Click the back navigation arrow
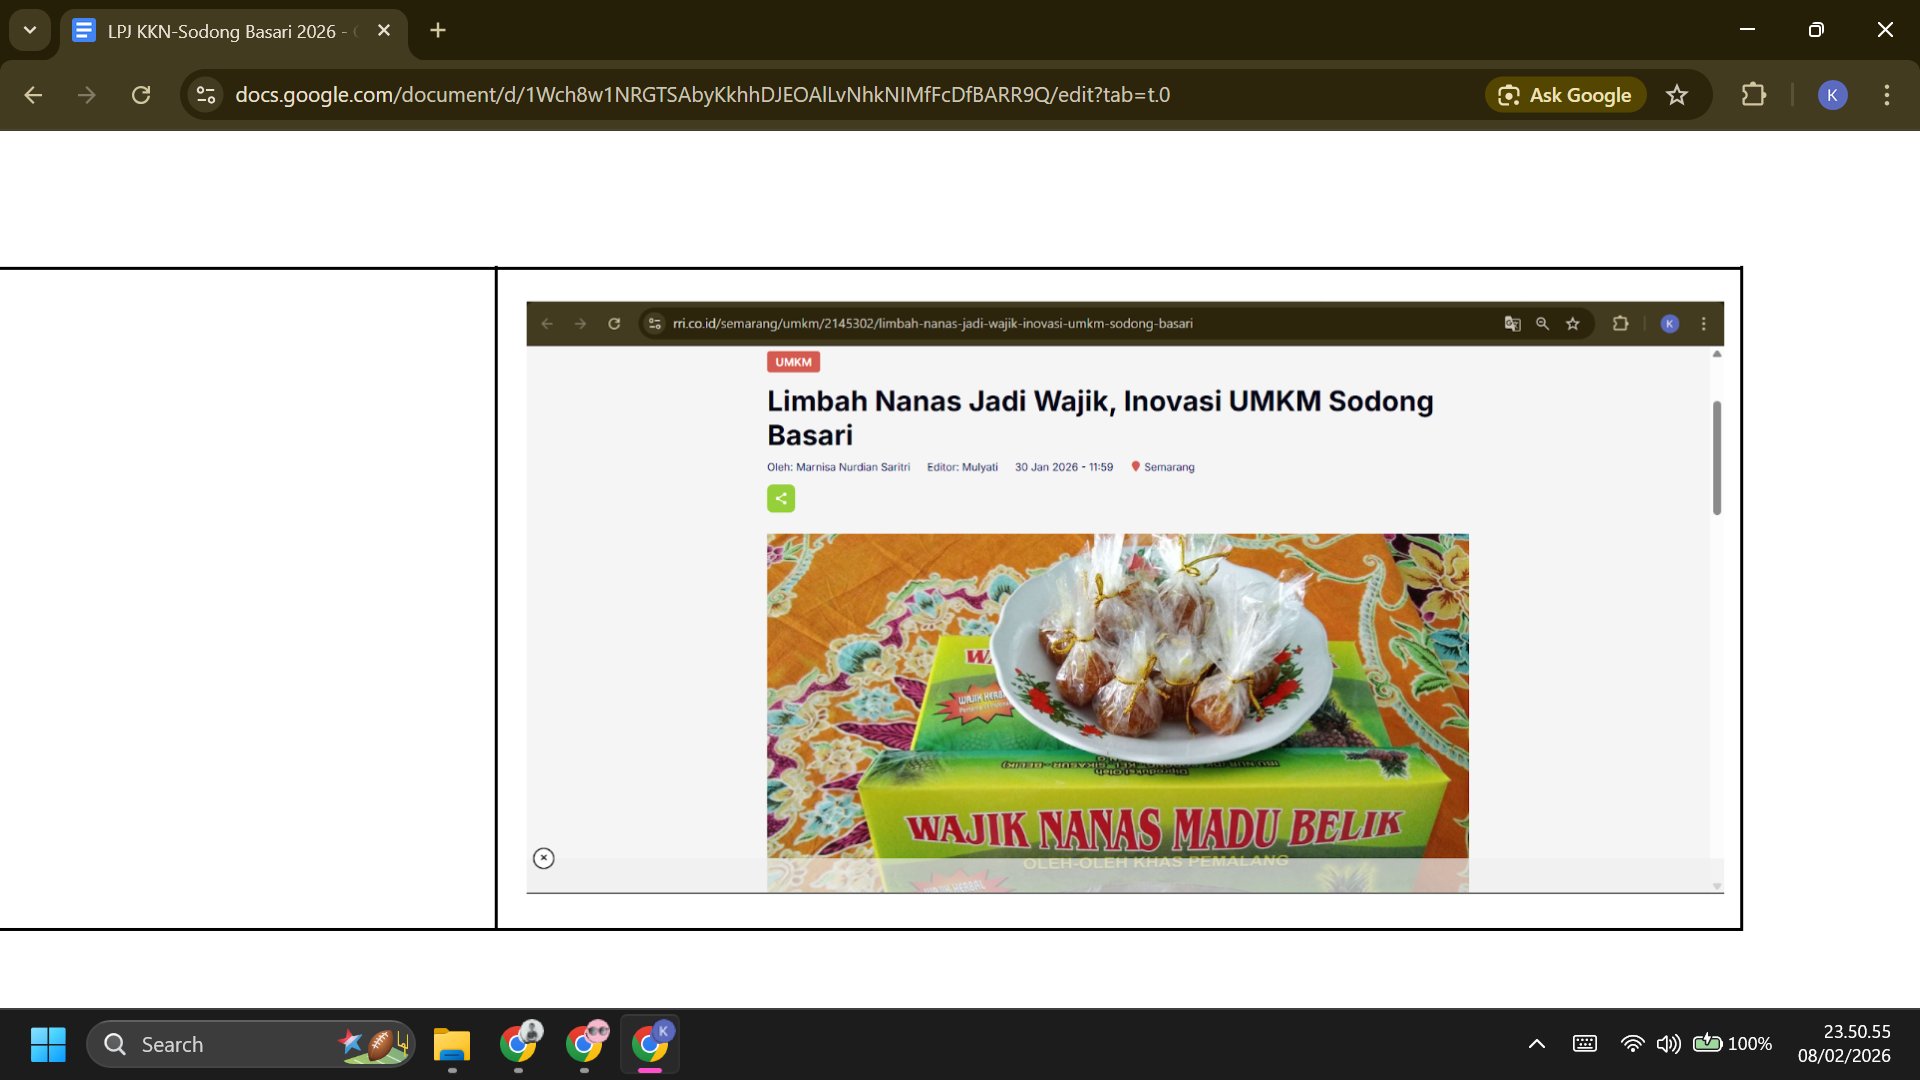Viewport: 1920px width, 1080px height. pyautogui.click(x=34, y=95)
